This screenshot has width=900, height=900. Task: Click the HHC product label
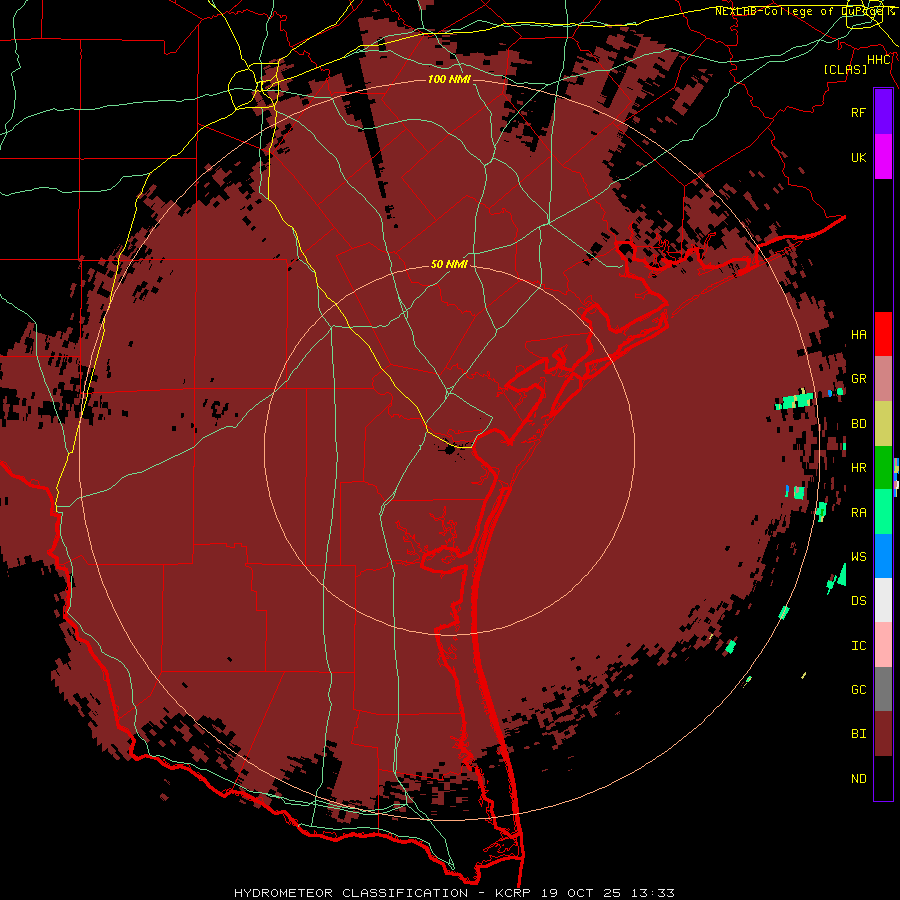pos(879,60)
